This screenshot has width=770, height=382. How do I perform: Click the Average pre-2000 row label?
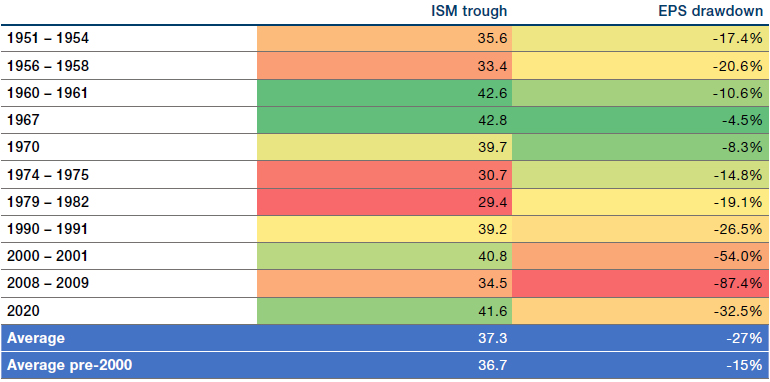pos(69,365)
